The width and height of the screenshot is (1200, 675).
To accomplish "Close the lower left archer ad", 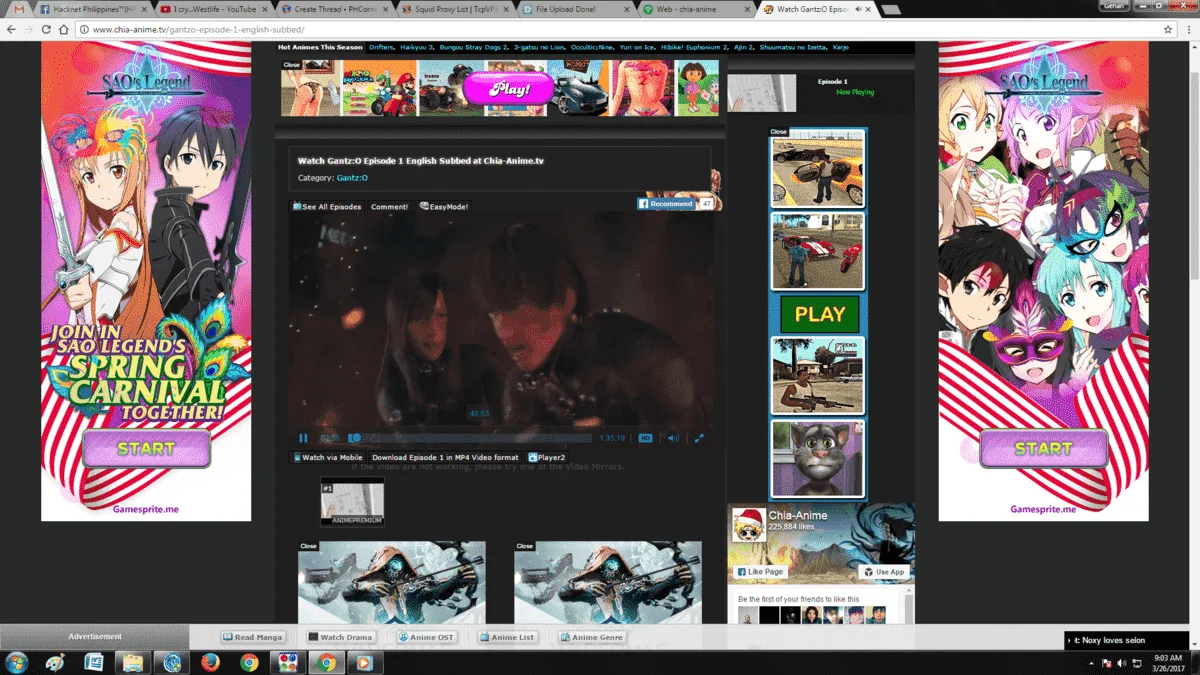I will 308,546.
